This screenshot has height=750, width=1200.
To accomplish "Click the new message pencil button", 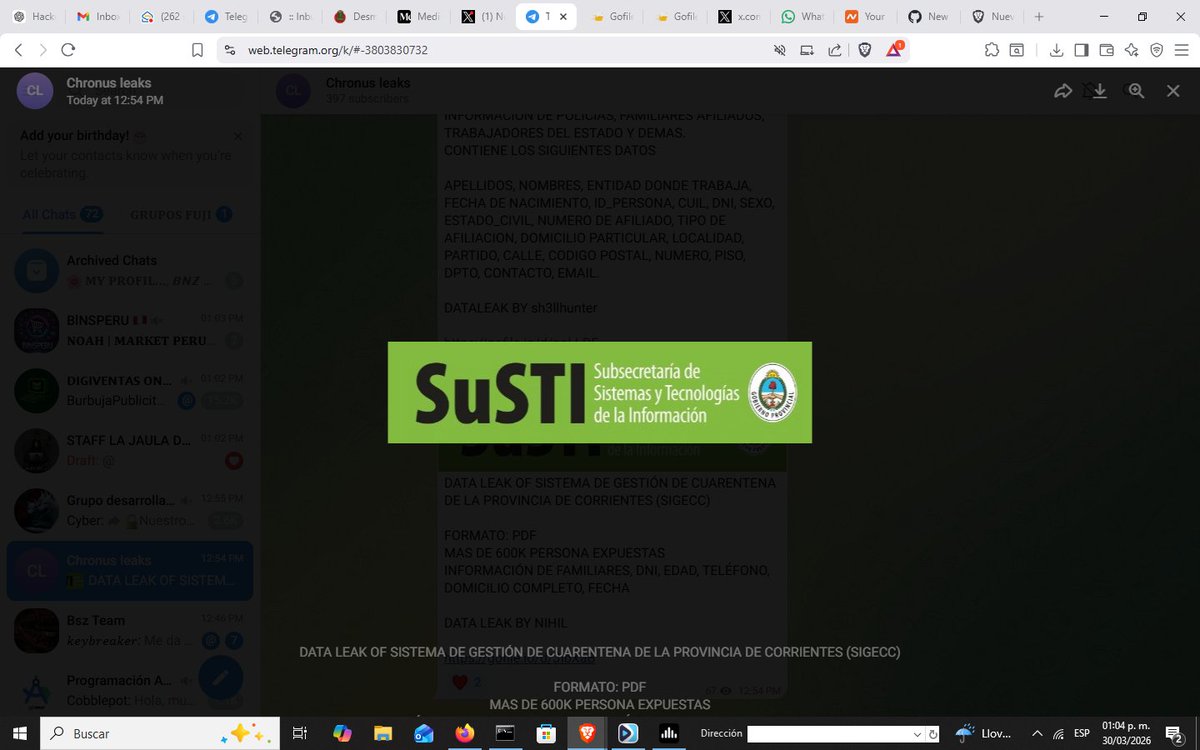I will (x=221, y=677).
